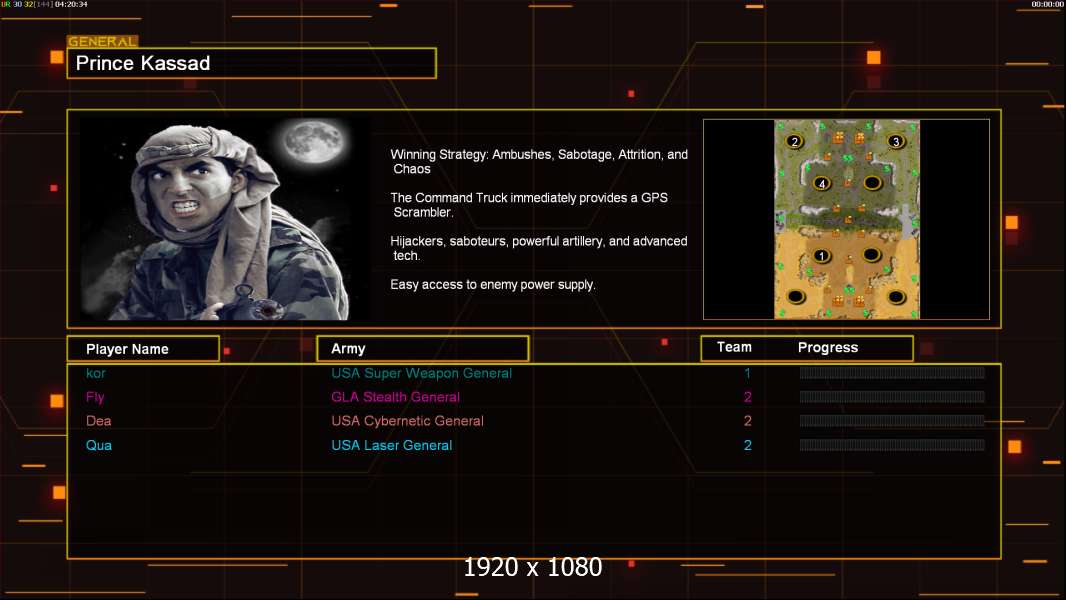This screenshot has width=1066, height=600.
Task: Click the Army column header
Action: pyautogui.click(x=423, y=349)
